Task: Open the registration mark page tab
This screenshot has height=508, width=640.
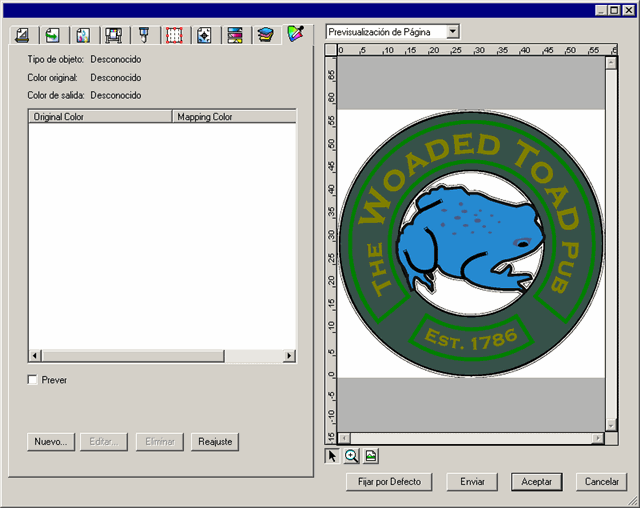Action: coord(204,35)
